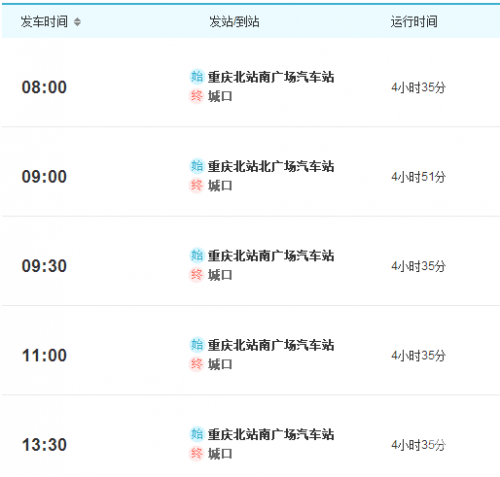The width and height of the screenshot is (500, 477).
Task: Click blue 始 icon in 09:00 row
Action: pyautogui.click(x=197, y=166)
